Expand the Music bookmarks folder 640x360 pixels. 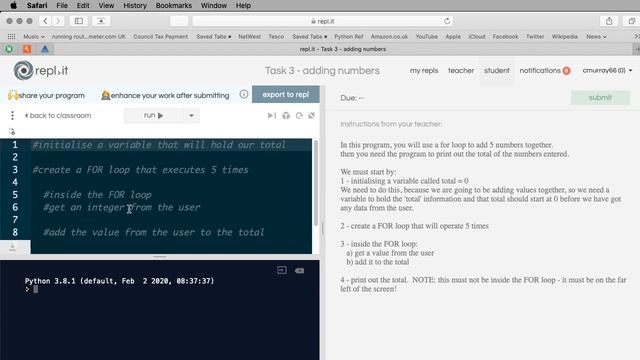tap(33, 36)
